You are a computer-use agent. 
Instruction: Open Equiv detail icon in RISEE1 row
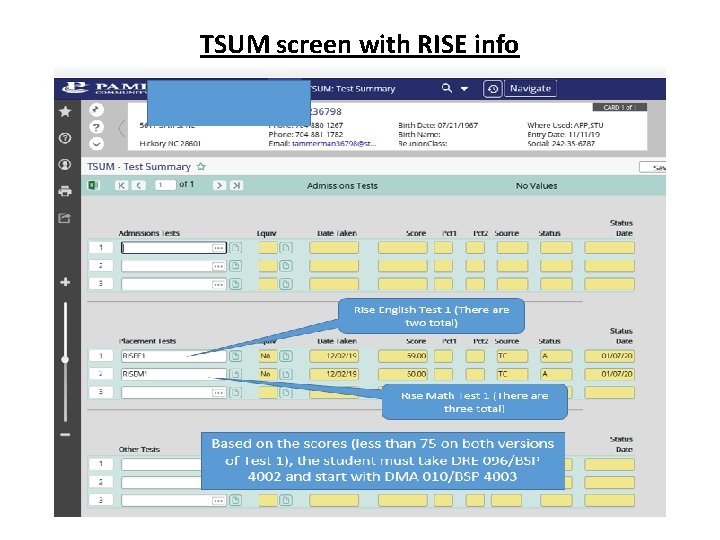[286, 356]
